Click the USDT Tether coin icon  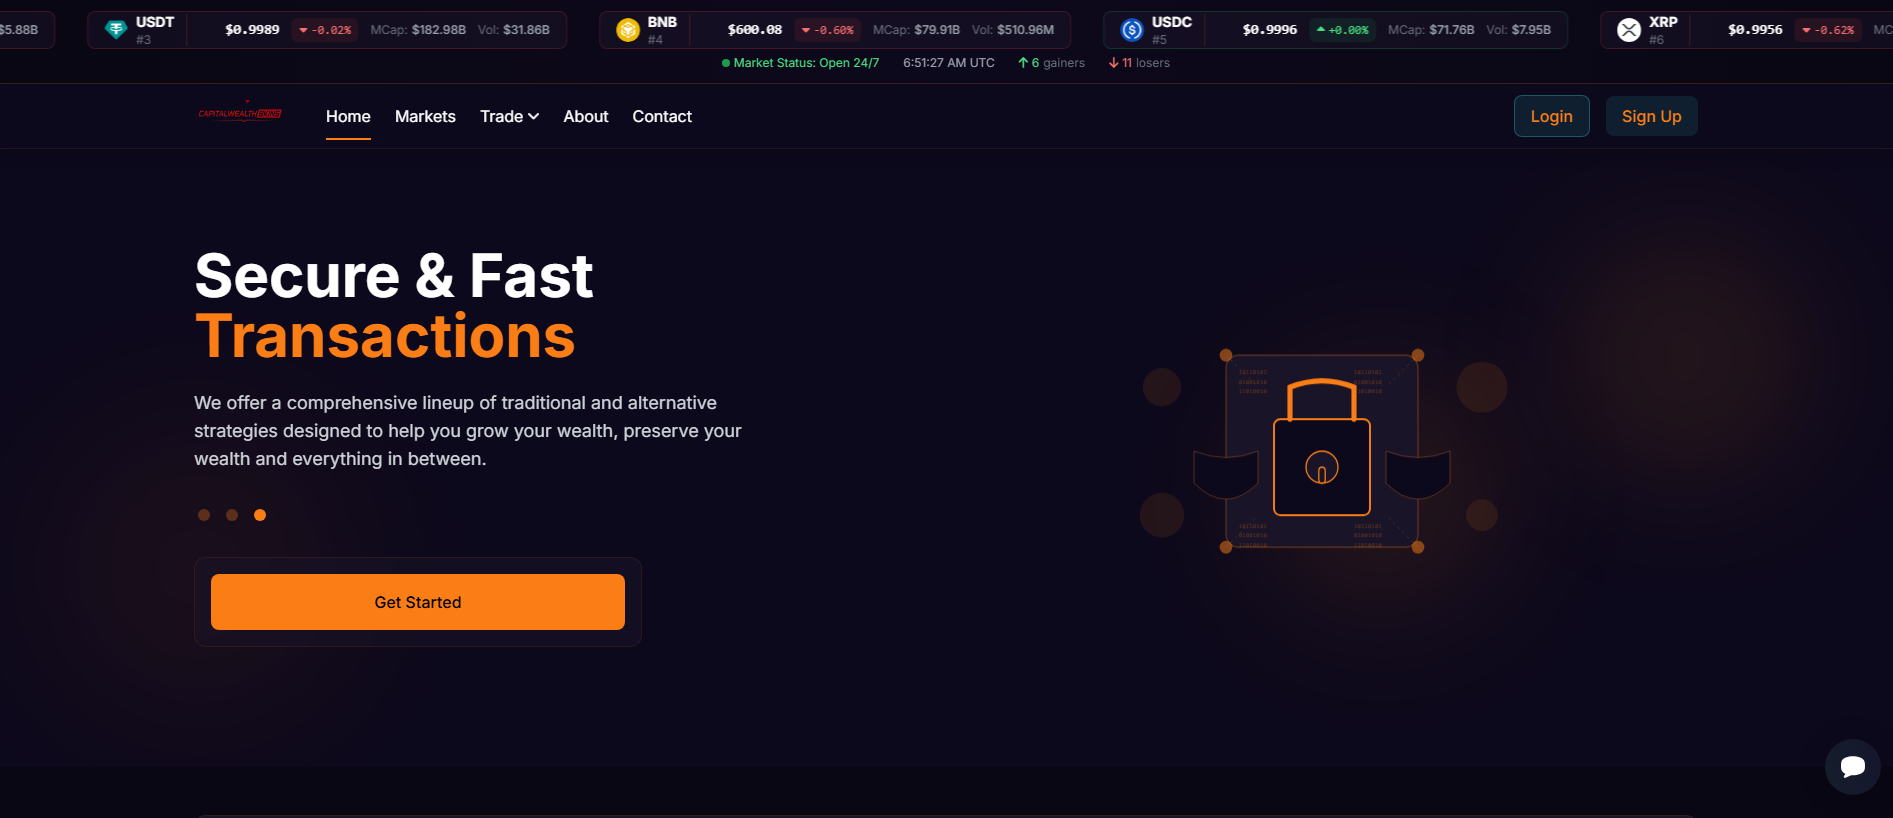[116, 30]
